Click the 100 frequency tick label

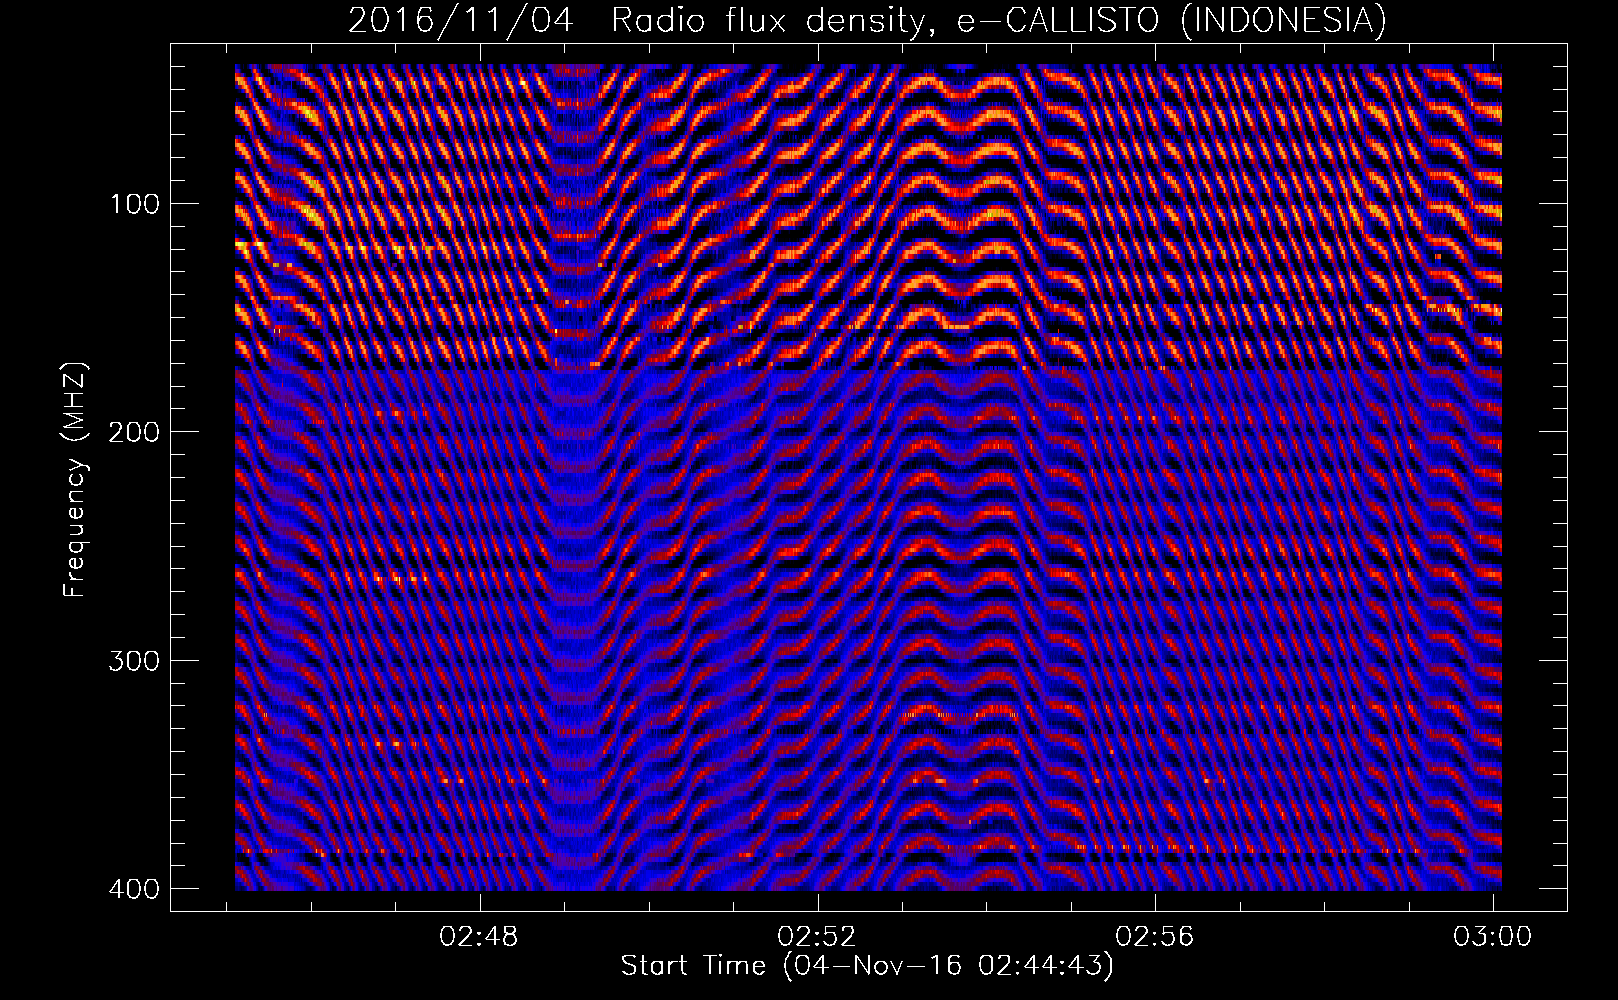pyautogui.click(x=133, y=204)
